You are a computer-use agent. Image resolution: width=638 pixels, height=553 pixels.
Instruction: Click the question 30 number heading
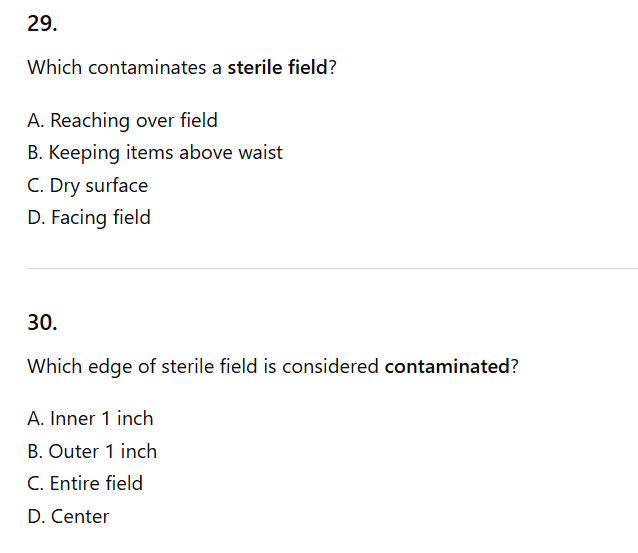coord(42,322)
